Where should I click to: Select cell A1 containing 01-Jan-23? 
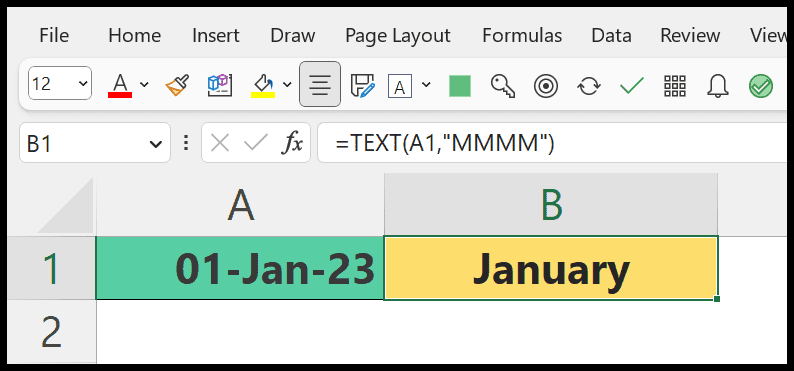tap(240, 268)
